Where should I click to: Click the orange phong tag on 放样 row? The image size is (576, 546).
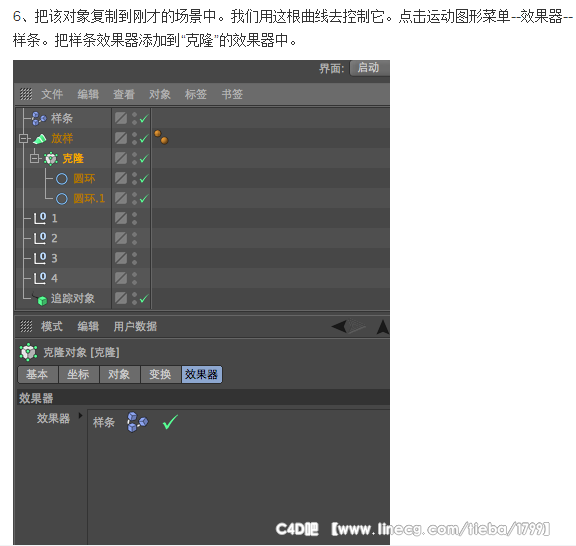coord(161,137)
